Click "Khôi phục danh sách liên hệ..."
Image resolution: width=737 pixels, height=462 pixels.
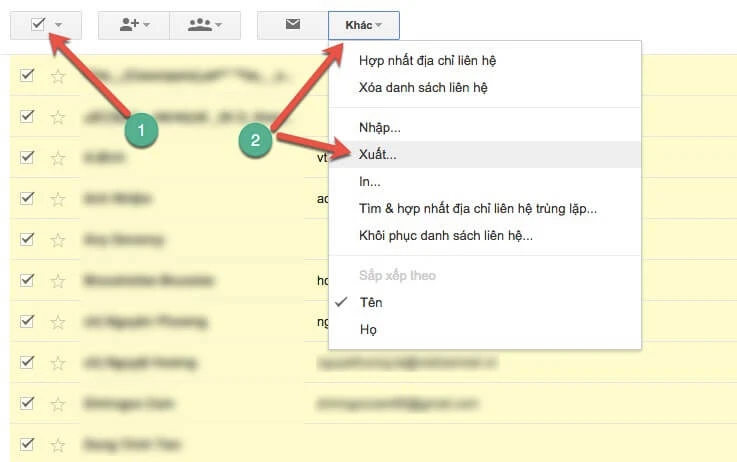pyautogui.click(x=445, y=236)
